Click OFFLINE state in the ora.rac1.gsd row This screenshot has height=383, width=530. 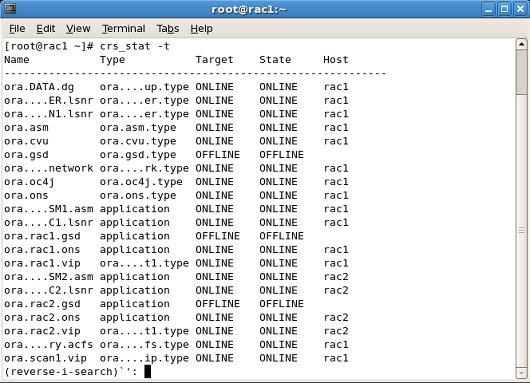[282, 236]
